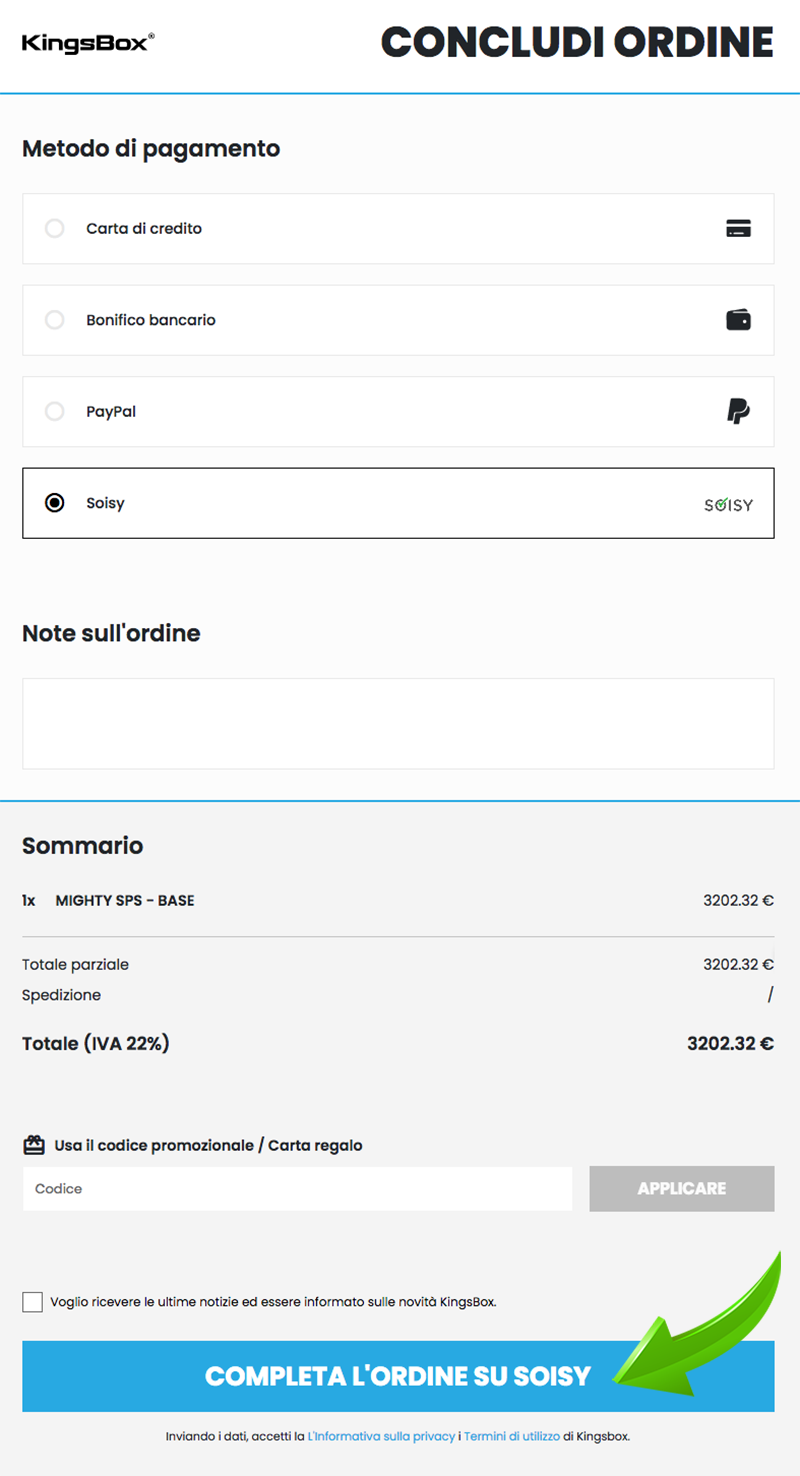The height and width of the screenshot is (1476, 800).
Task: Click COMPLETA L'ORDINE SU SOISY button
Action: coord(398,1376)
